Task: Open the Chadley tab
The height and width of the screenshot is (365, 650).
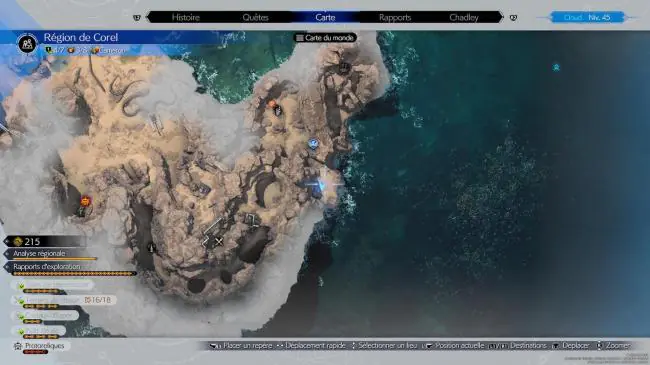Action: [x=463, y=17]
